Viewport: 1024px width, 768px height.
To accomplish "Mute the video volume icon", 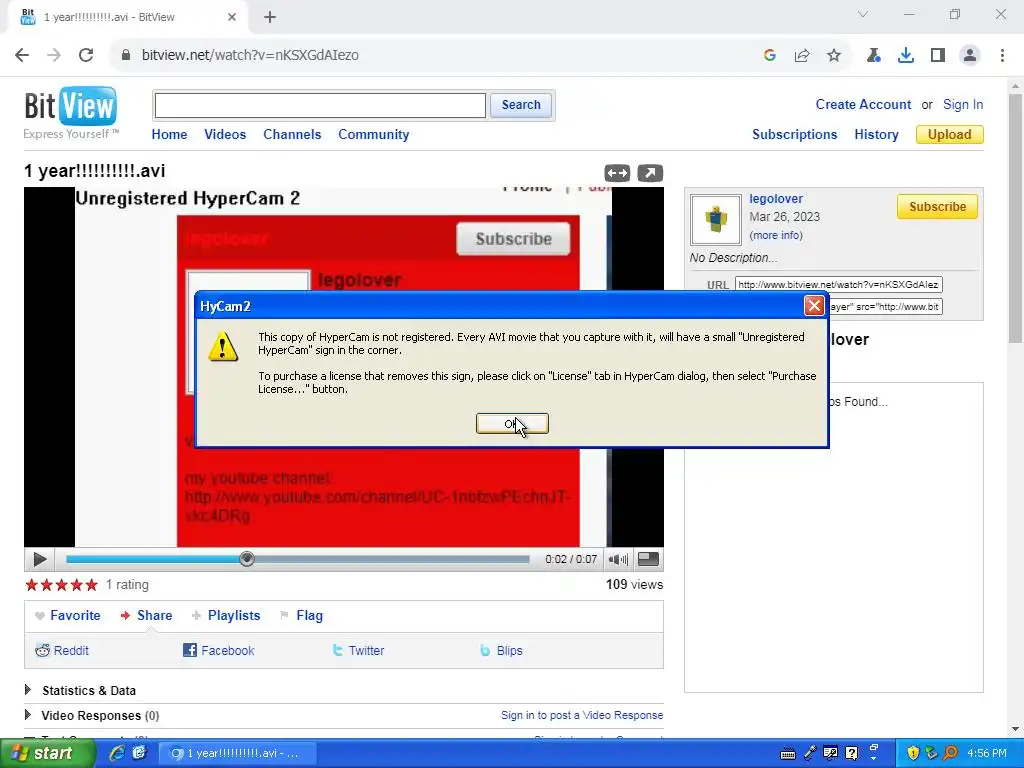I will (x=618, y=559).
